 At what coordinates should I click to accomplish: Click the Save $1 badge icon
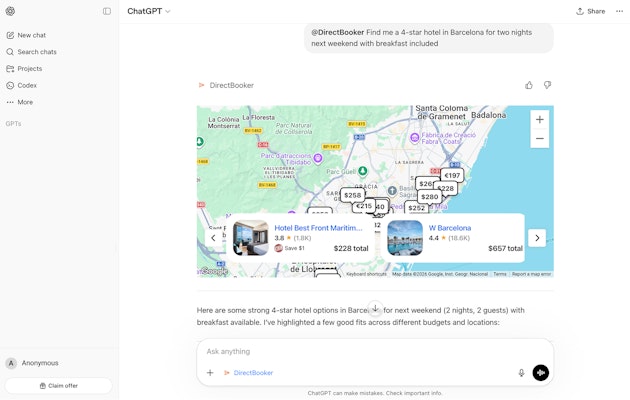click(x=278, y=248)
